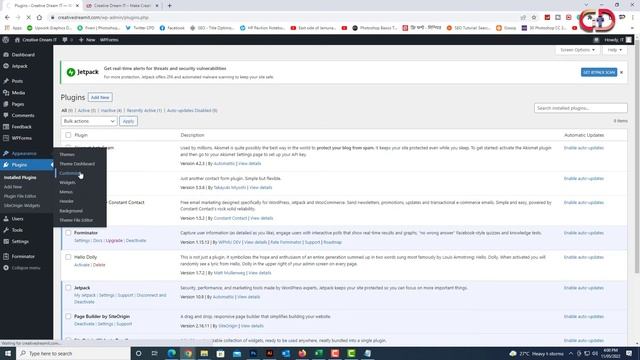Open the admin bar comments bubble
The height and width of the screenshot is (360, 640).
[65, 40]
